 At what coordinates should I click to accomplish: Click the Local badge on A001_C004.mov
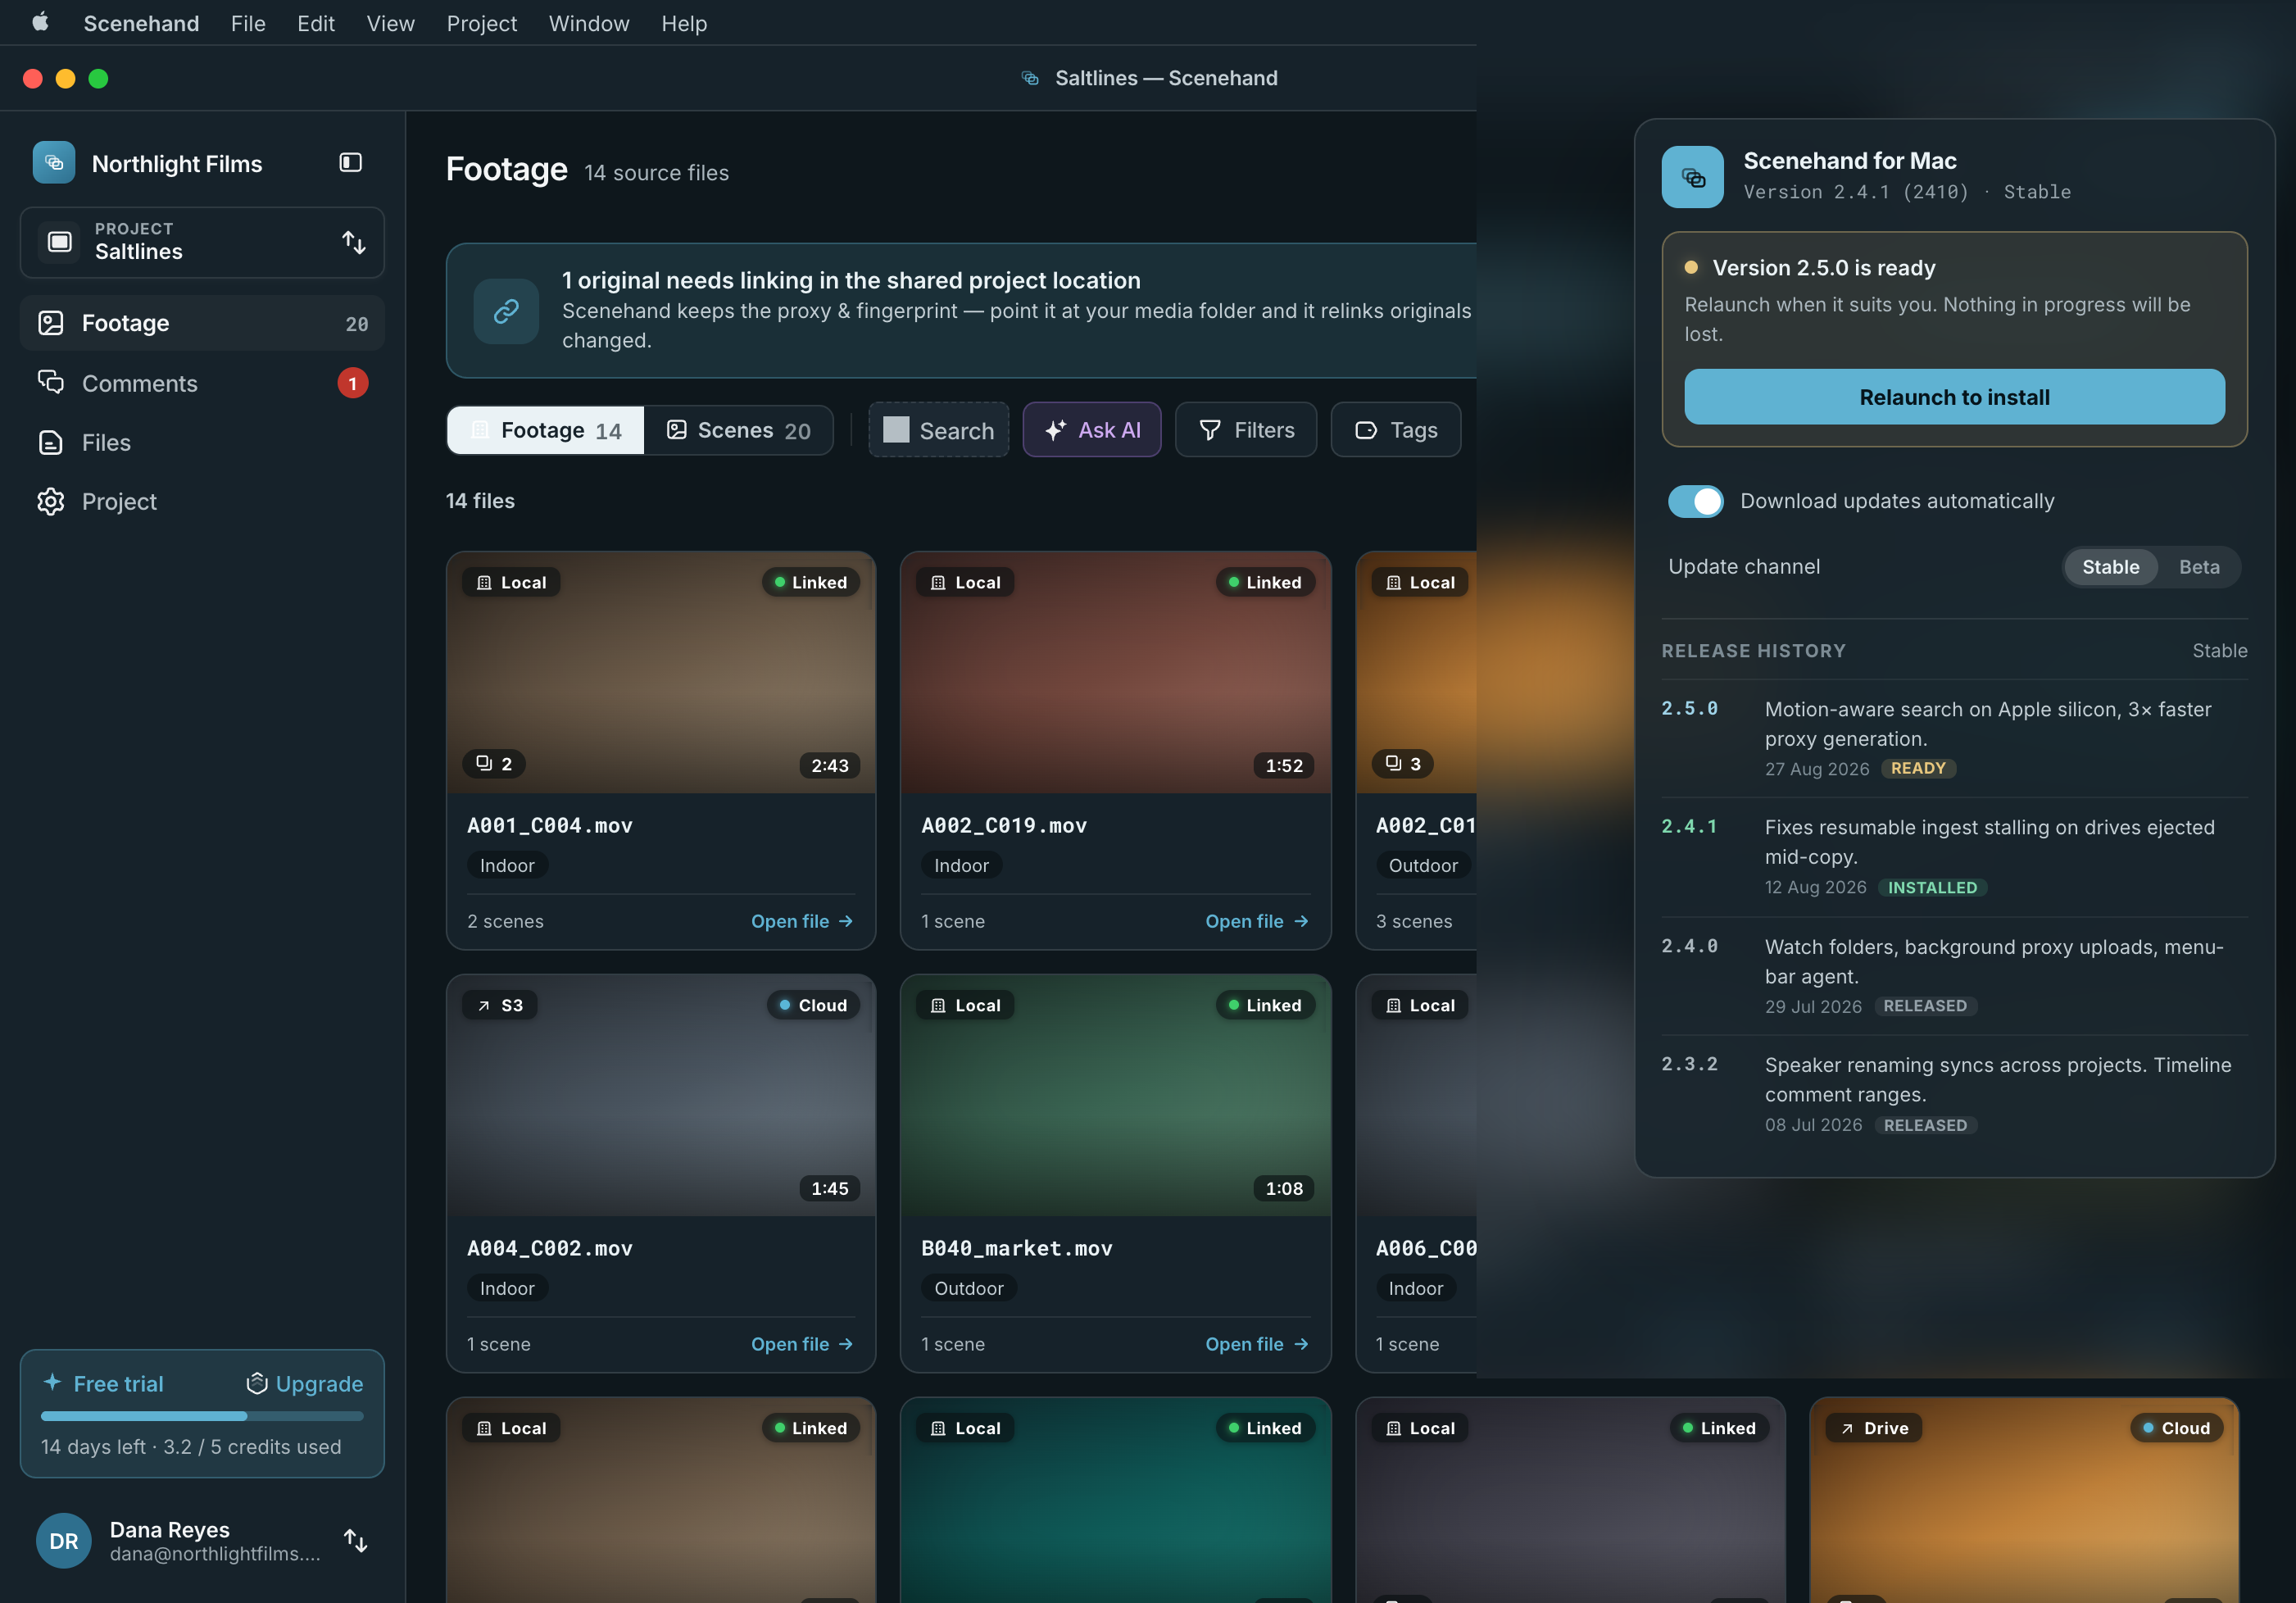point(511,582)
